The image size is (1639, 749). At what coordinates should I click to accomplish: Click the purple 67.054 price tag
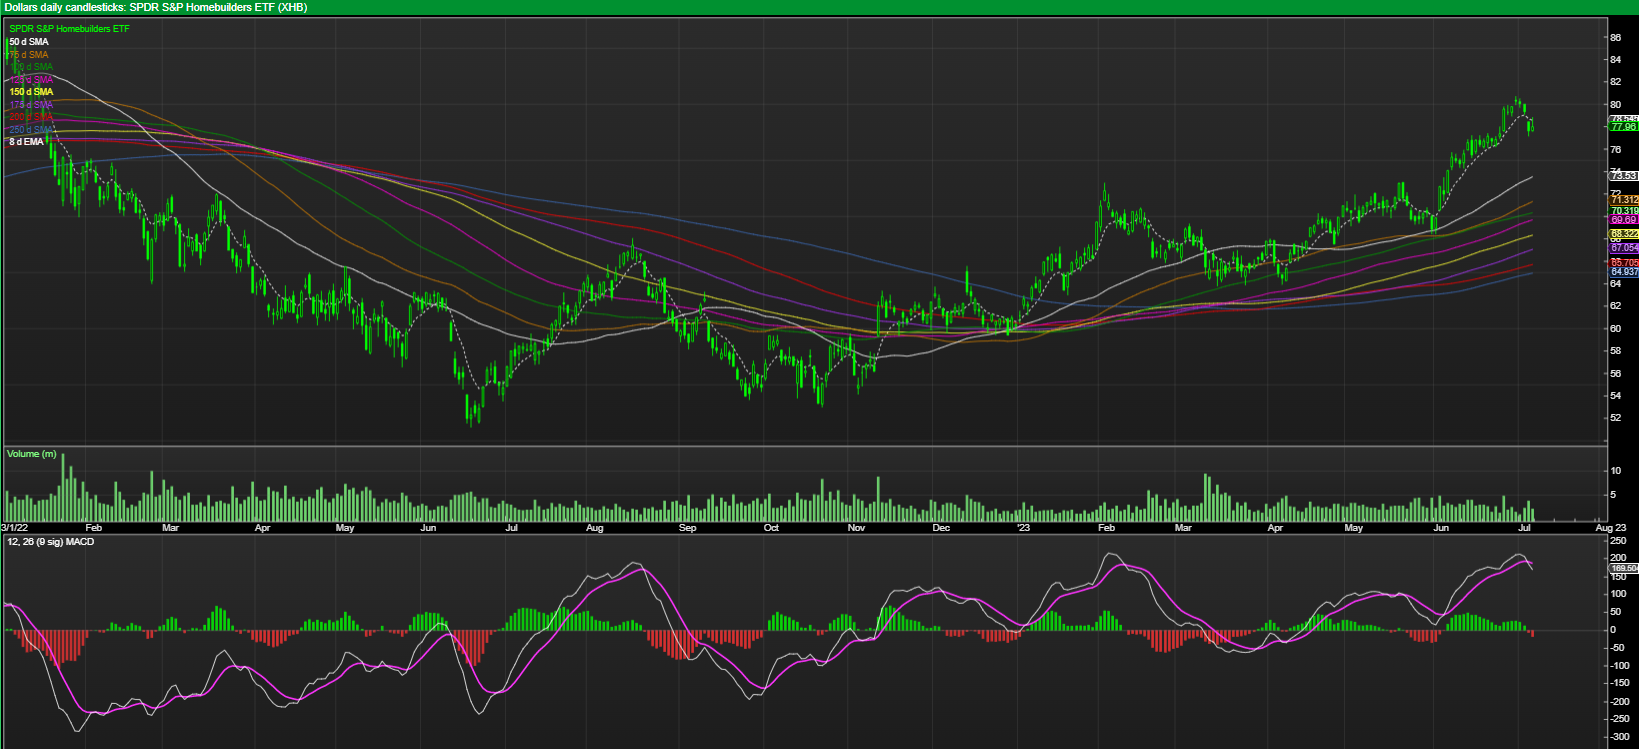1624,247
